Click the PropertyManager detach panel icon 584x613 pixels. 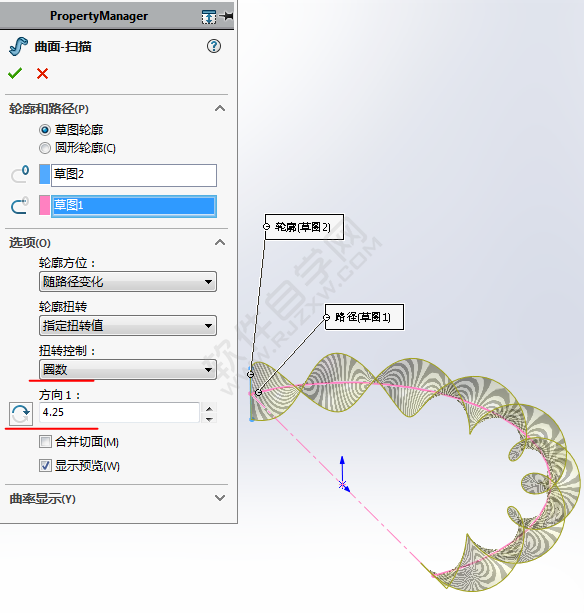[x=209, y=17]
